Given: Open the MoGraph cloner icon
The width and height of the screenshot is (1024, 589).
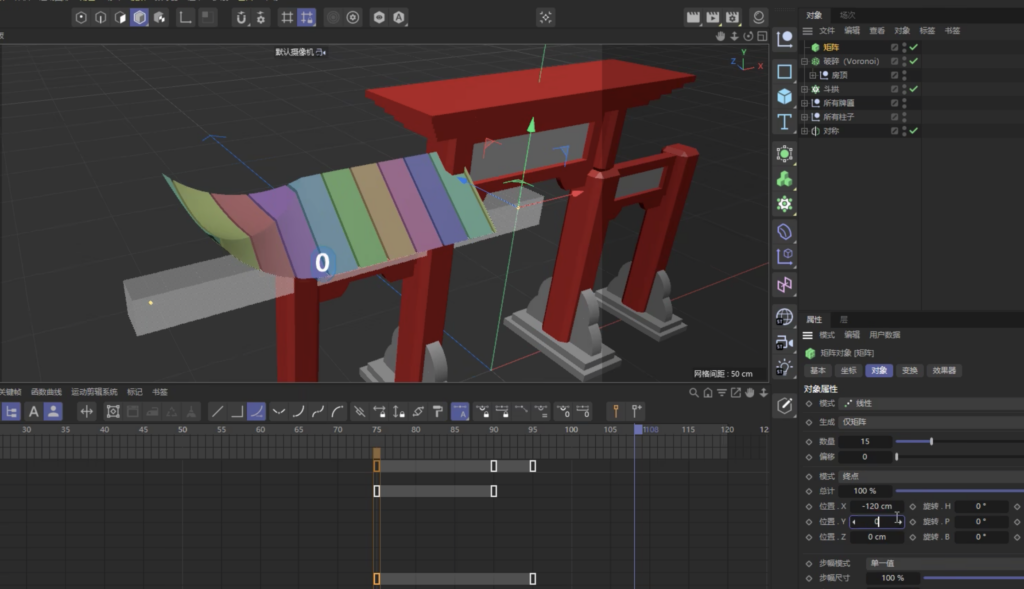Looking at the screenshot, I should (x=785, y=178).
